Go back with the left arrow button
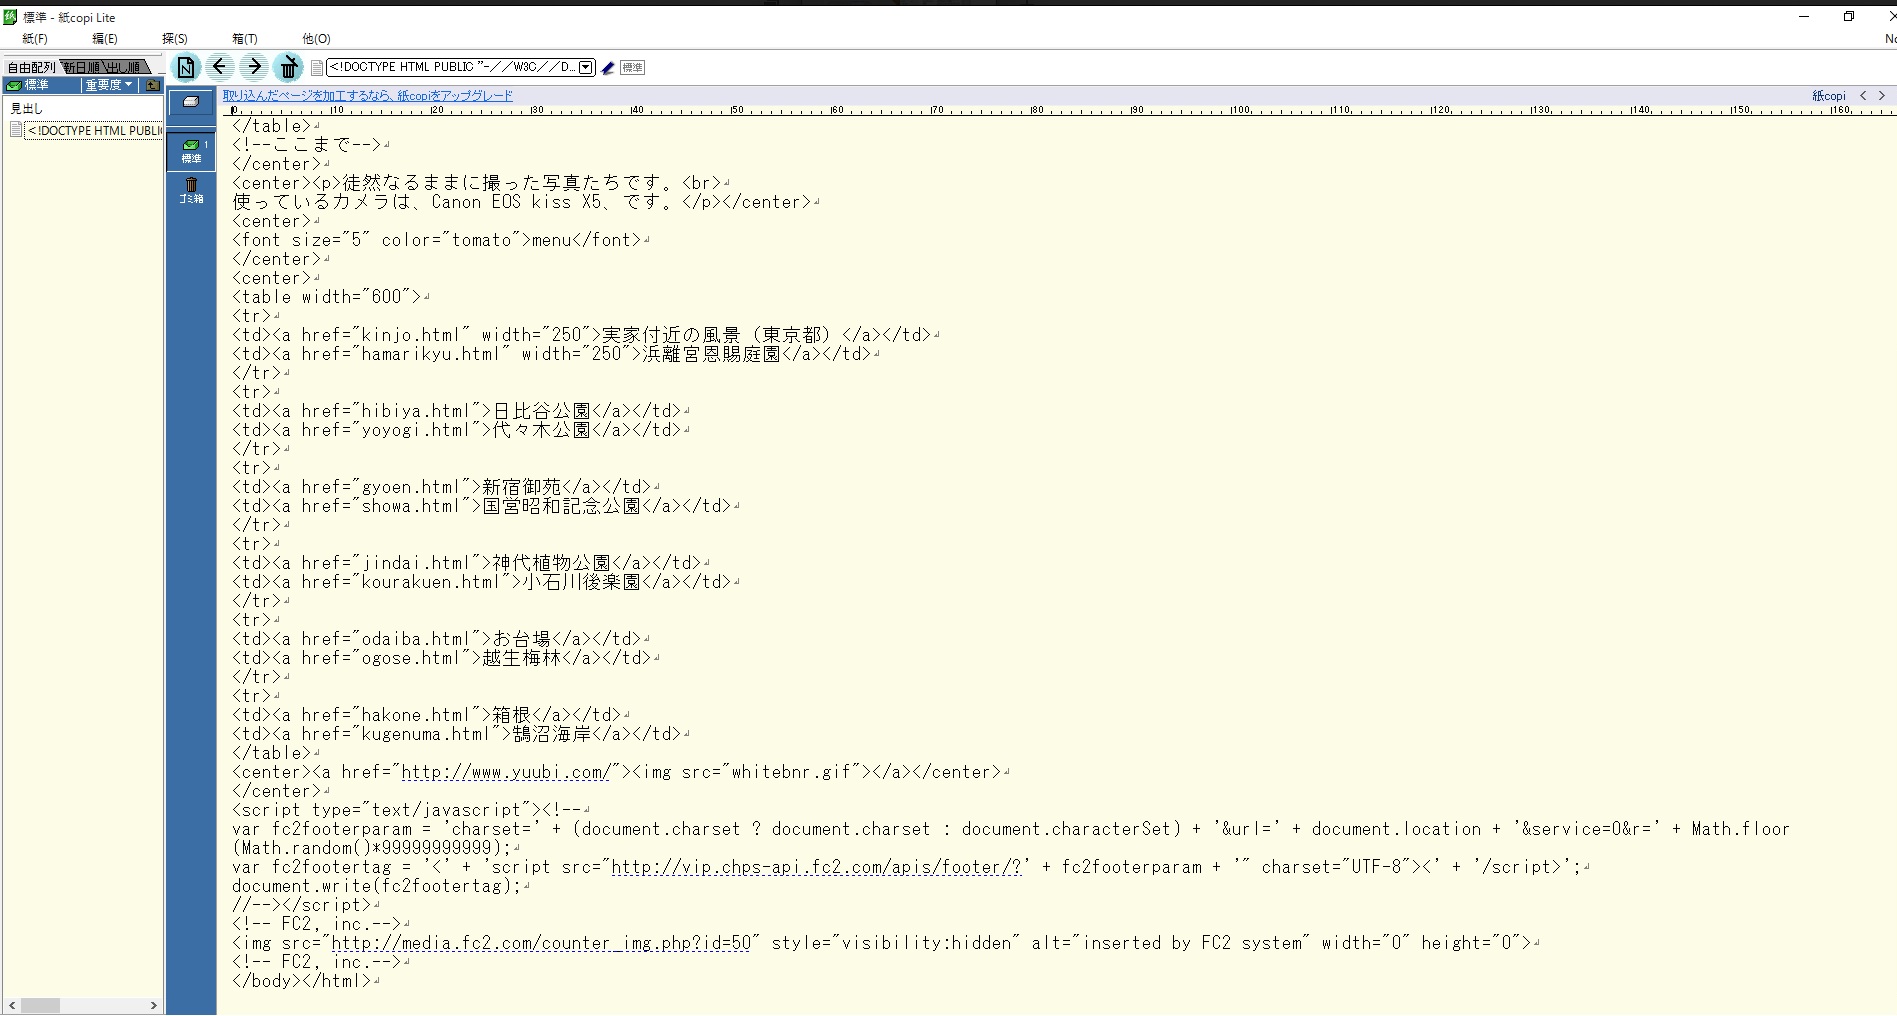This screenshot has width=1897, height=1016. [220, 67]
